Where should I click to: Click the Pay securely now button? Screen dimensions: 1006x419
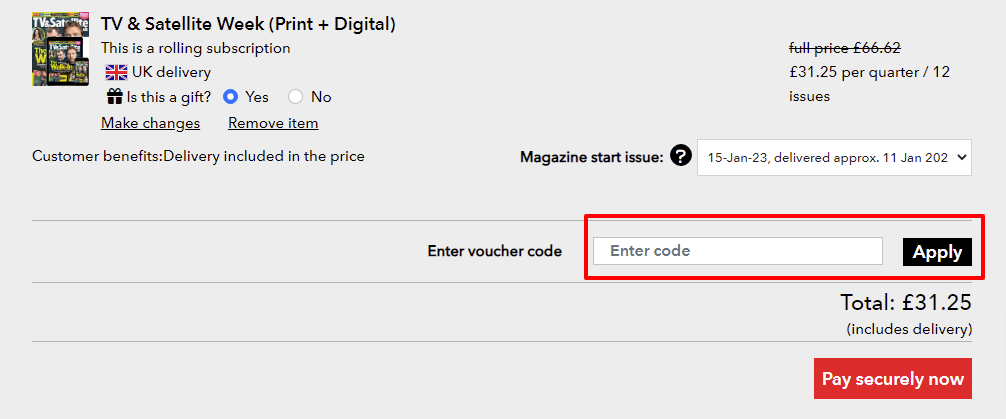coord(892,379)
